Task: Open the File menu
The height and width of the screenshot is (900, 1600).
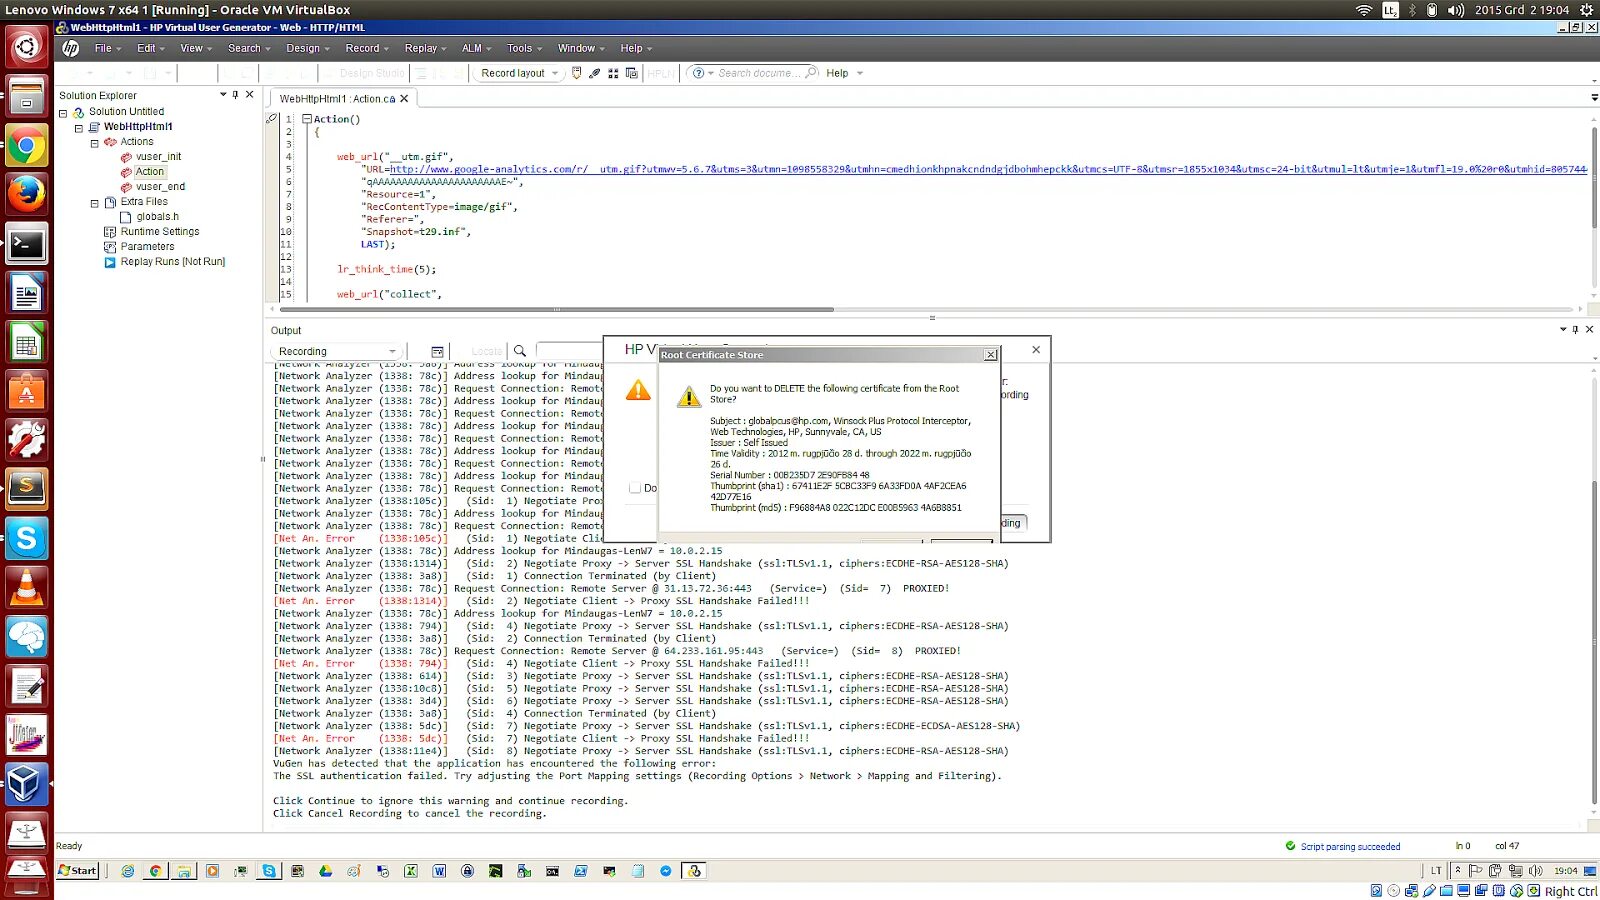Action: tap(107, 48)
